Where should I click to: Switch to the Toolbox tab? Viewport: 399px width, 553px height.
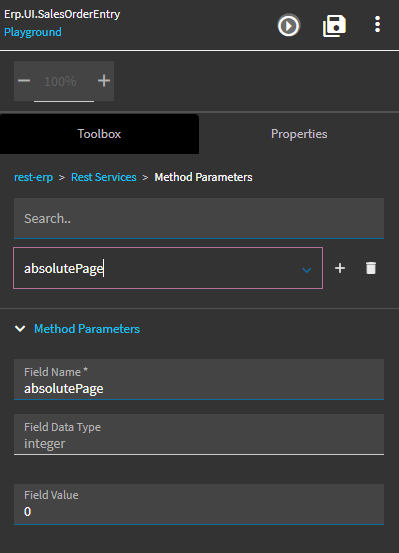coord(99,134)
